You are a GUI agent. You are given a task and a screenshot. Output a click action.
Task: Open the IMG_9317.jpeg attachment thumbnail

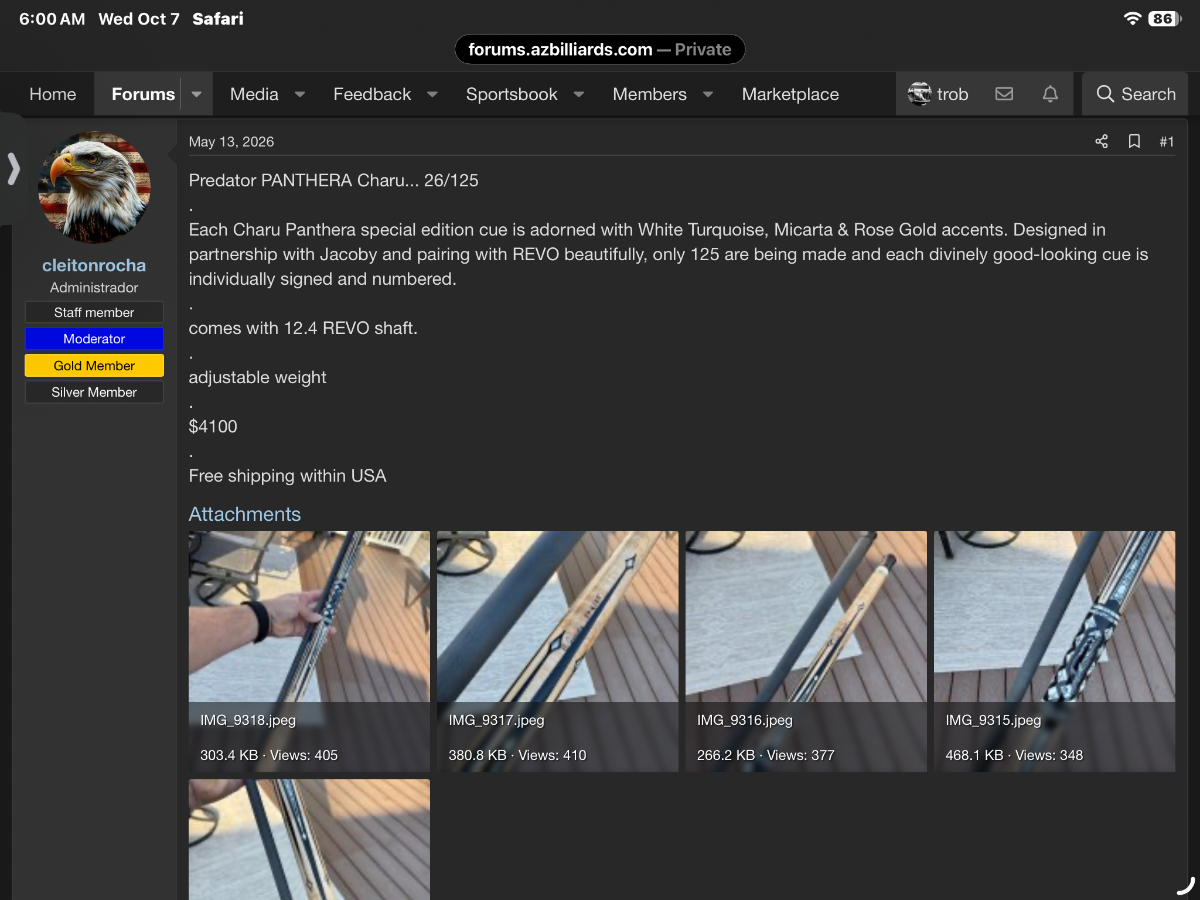pyautogui.click(x=558, y=651)
